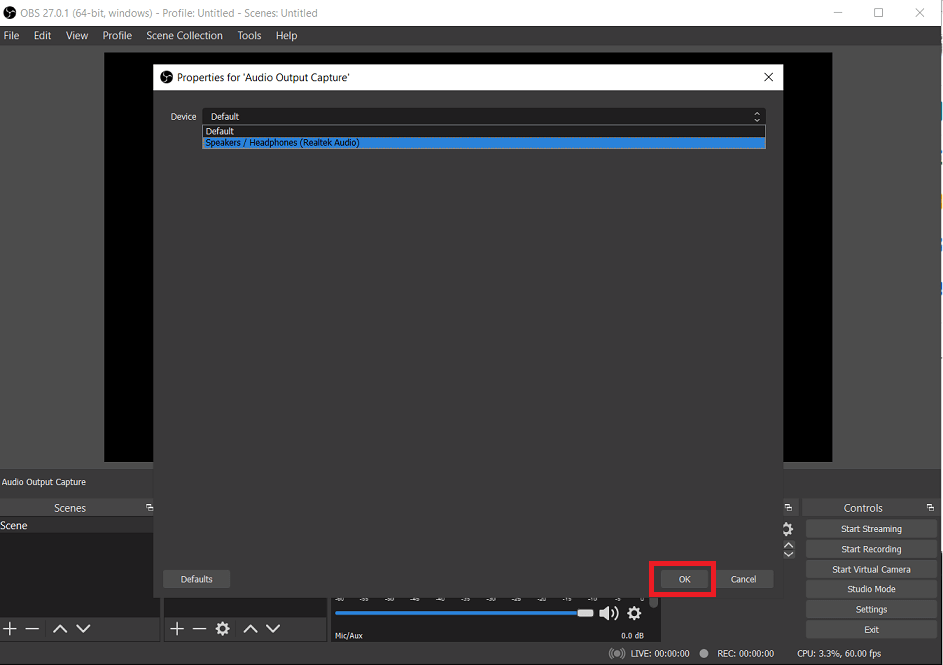The width and height of the screenshot is (943, 665).
Task: Move scene down with Scenes panel down arrow
Action: (x=83, y=629)
